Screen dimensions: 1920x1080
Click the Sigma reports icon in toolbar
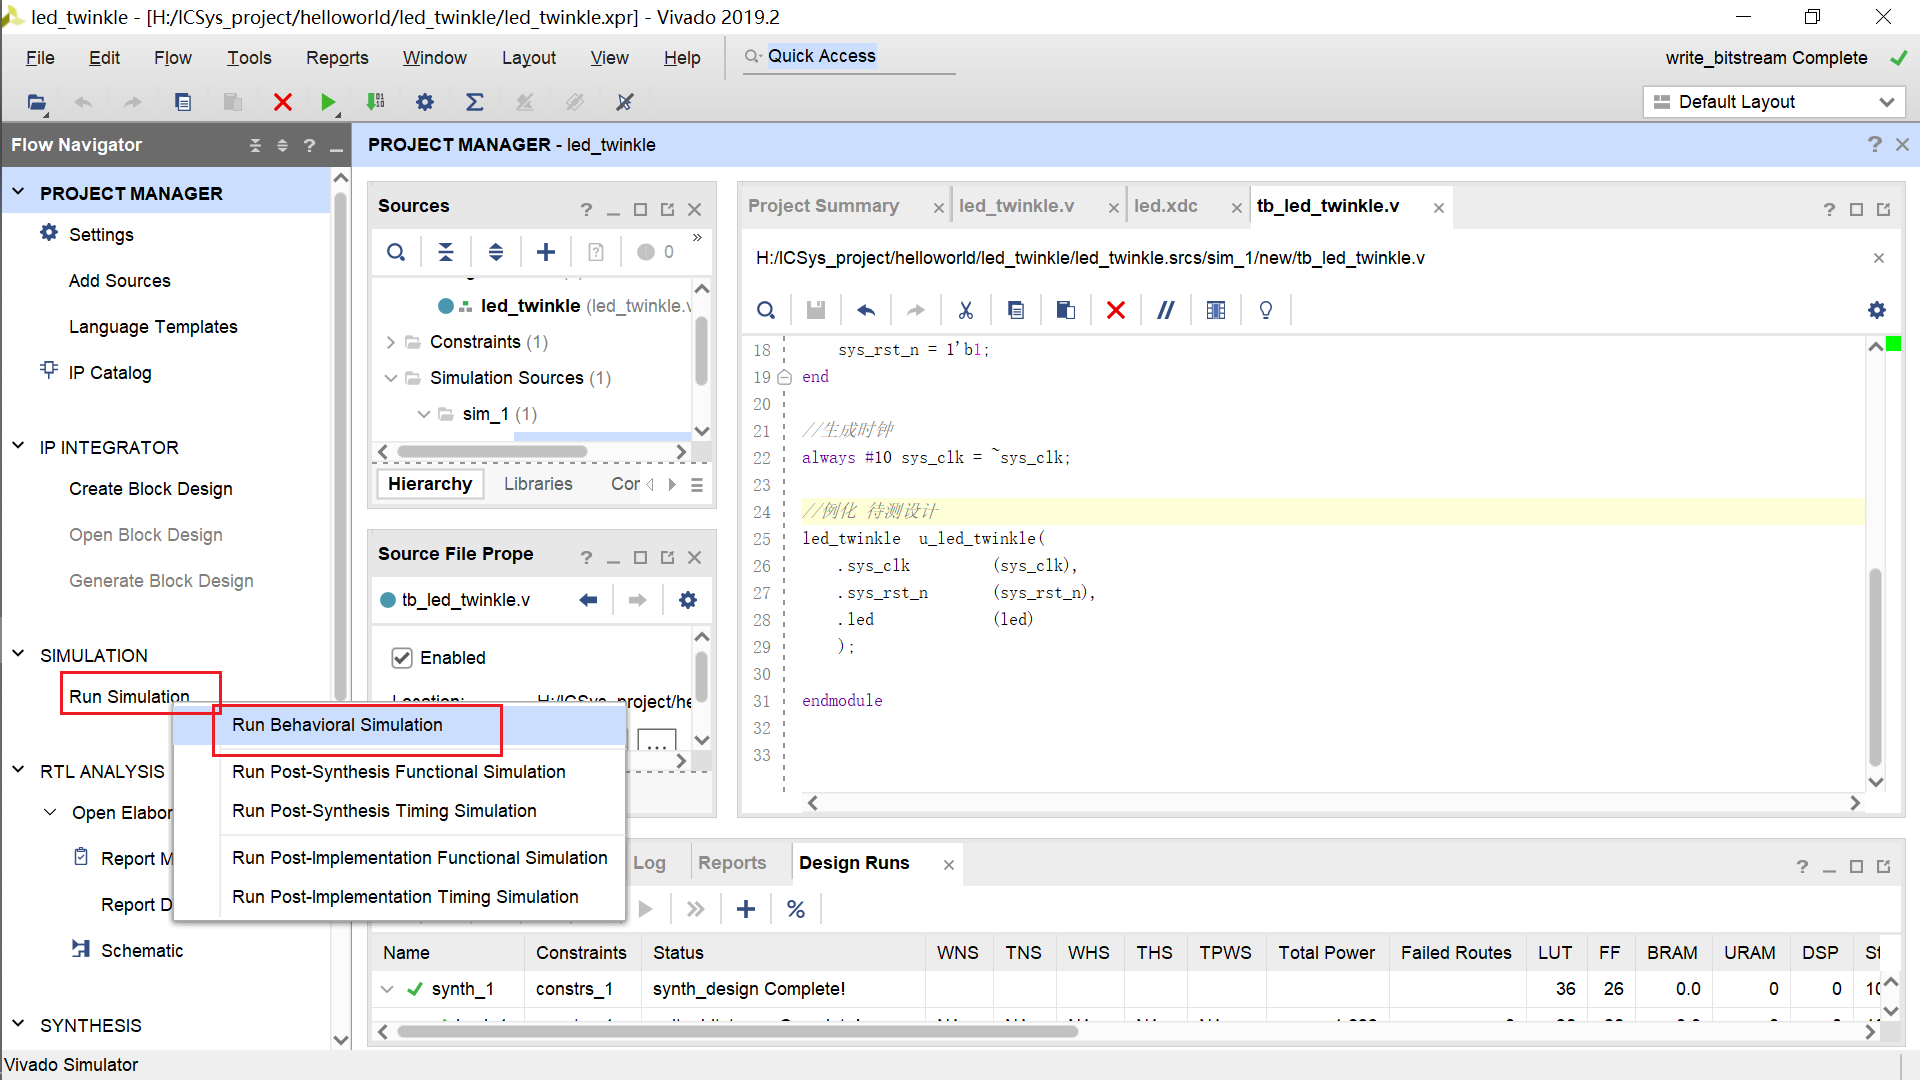[x=475, y=102]
